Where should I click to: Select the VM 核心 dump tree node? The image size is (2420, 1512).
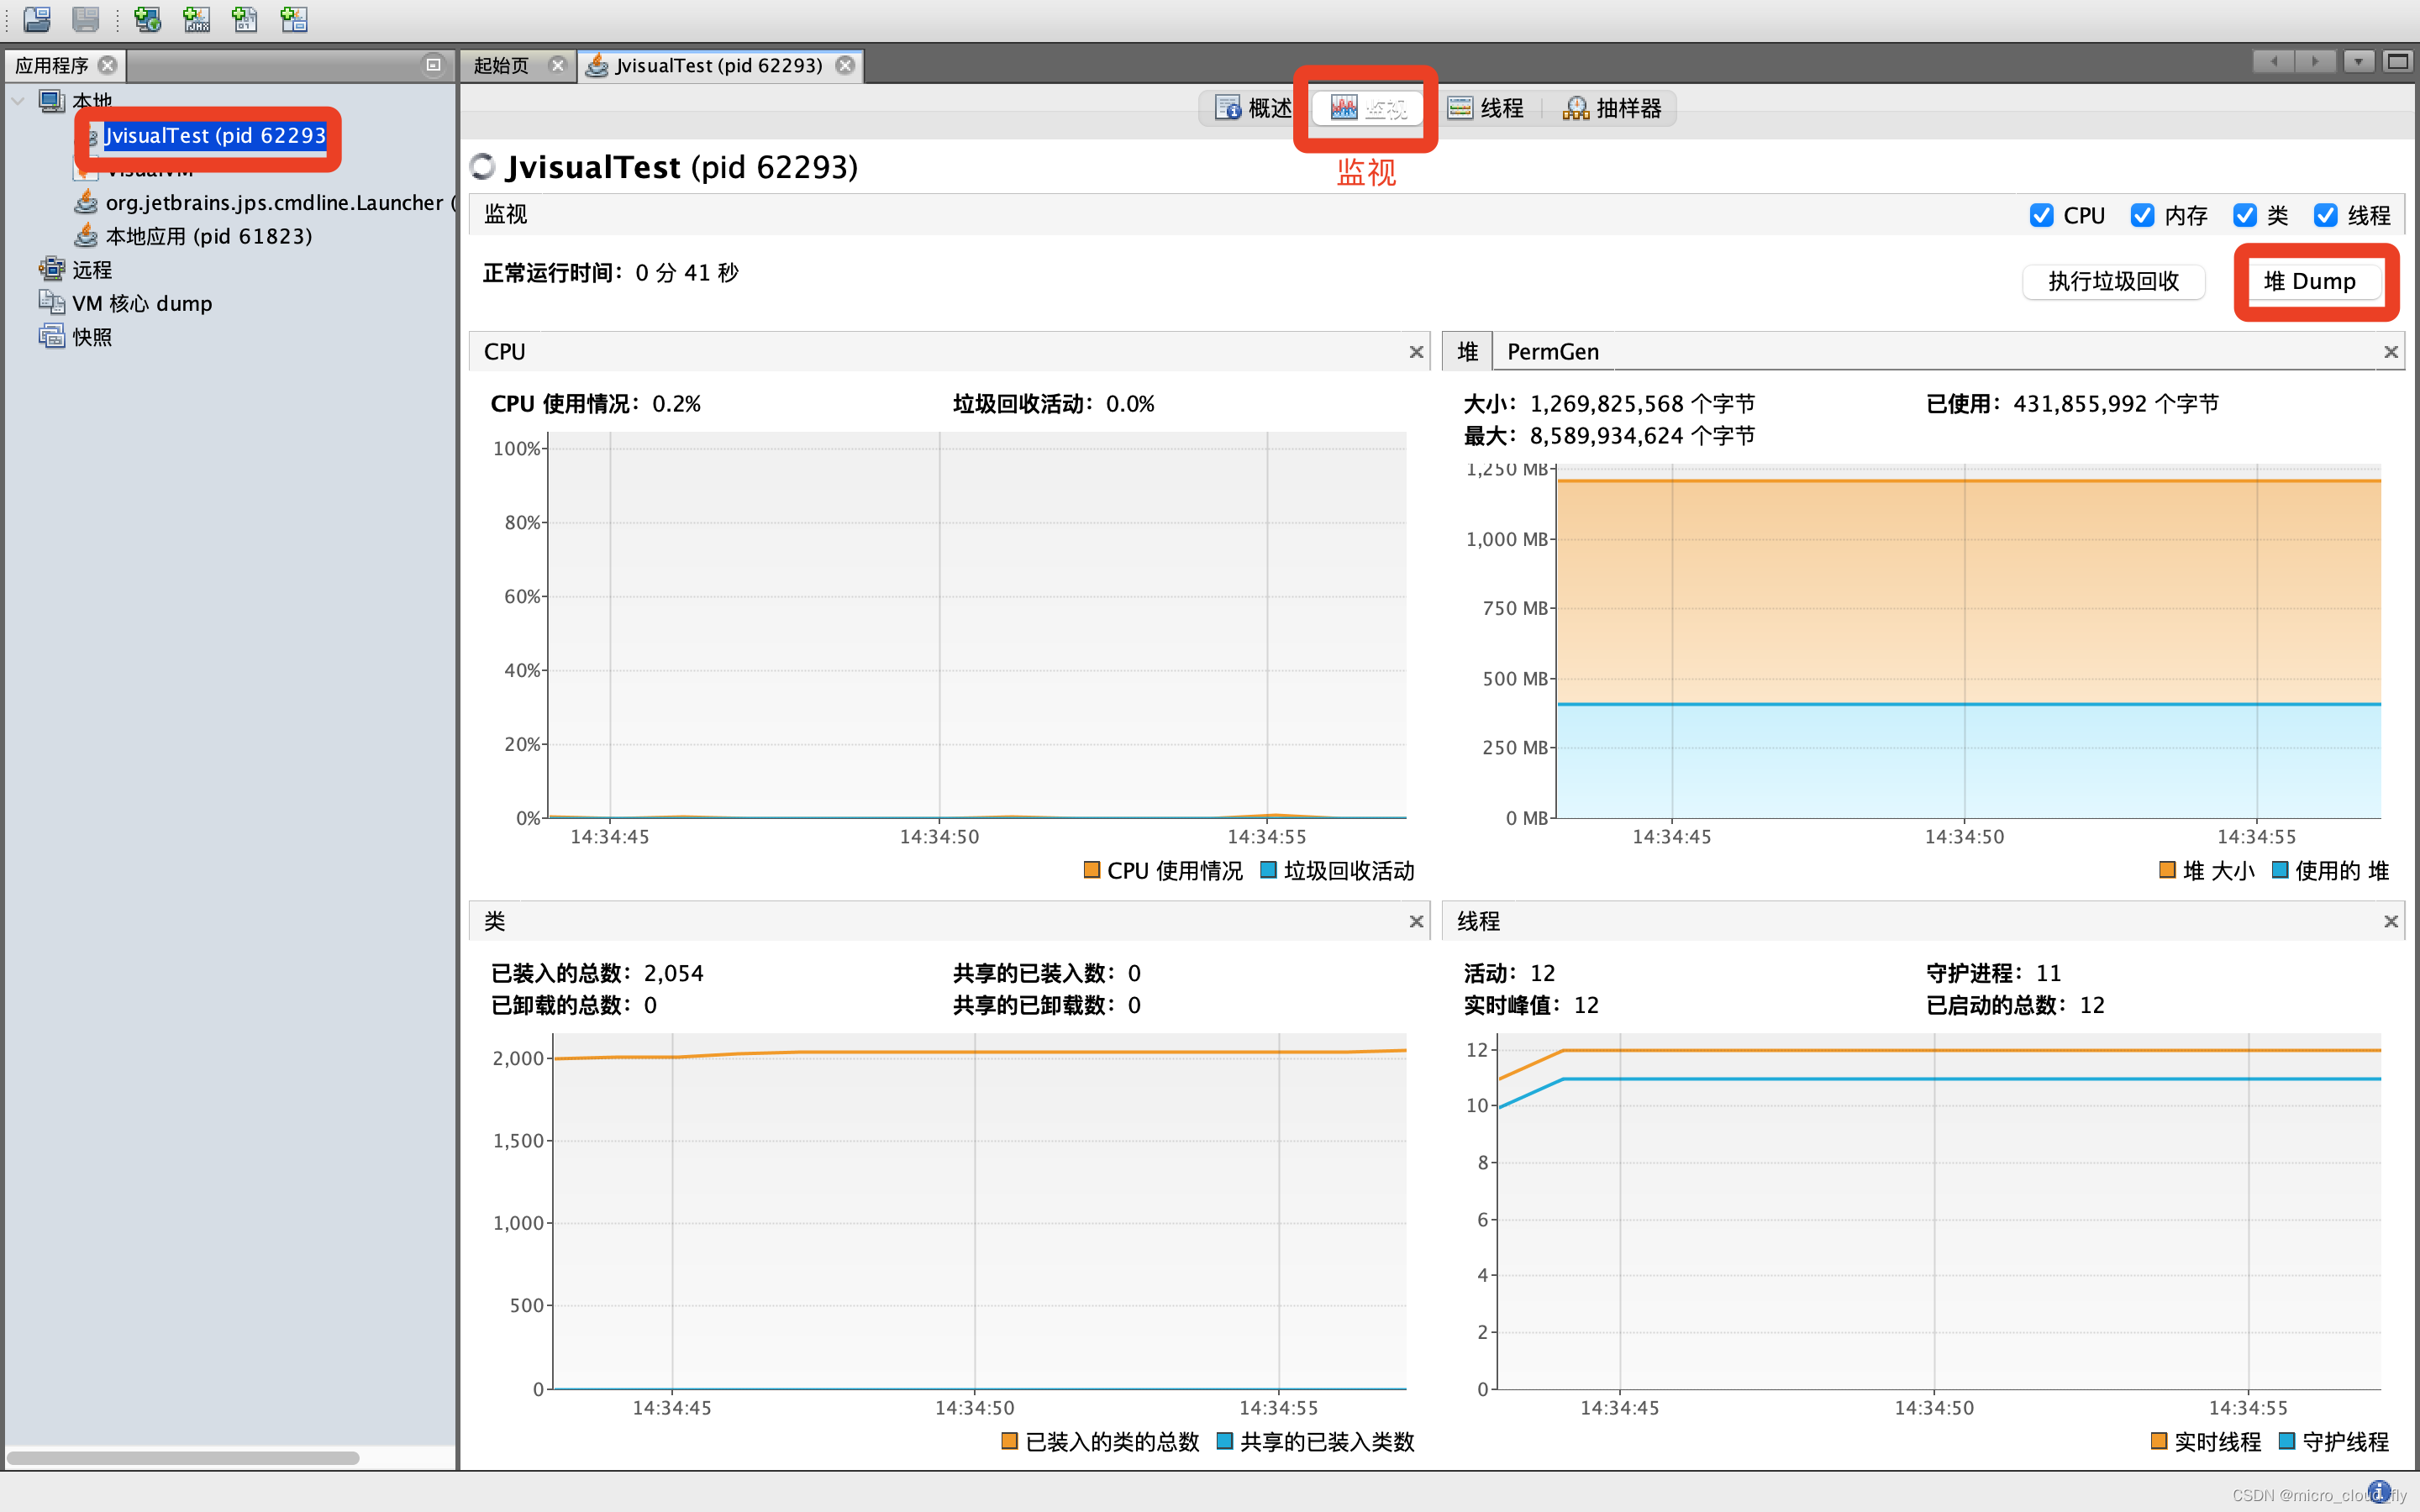tap(142, 303)
